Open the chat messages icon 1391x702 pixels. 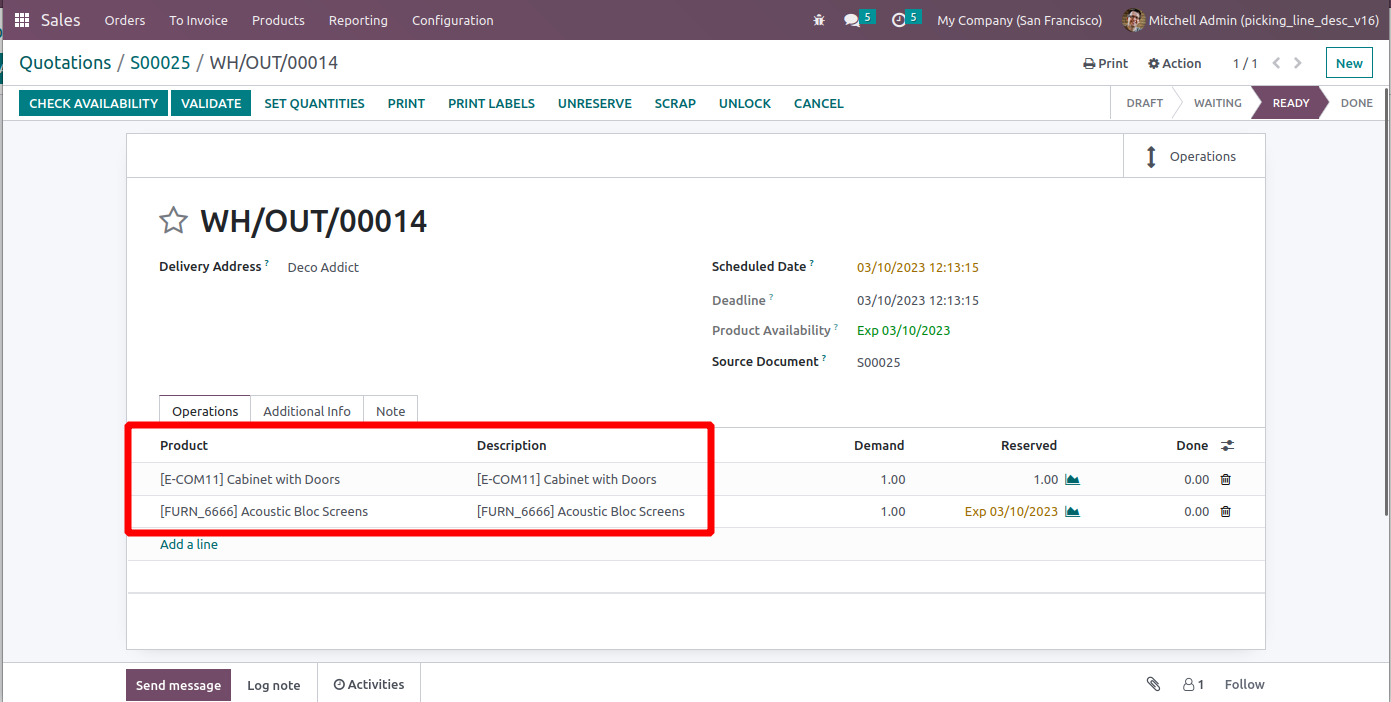[x=852, y=20]
